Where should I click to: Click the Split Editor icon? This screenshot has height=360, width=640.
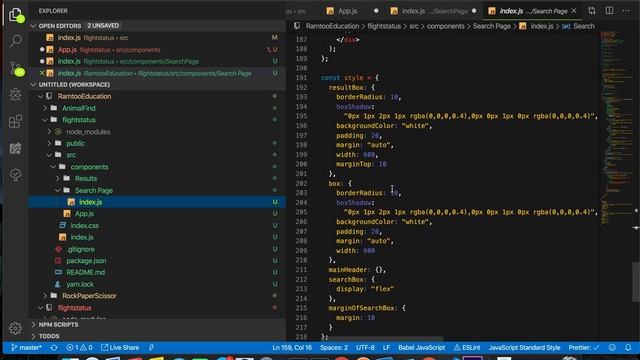click(x=609, y=11)
